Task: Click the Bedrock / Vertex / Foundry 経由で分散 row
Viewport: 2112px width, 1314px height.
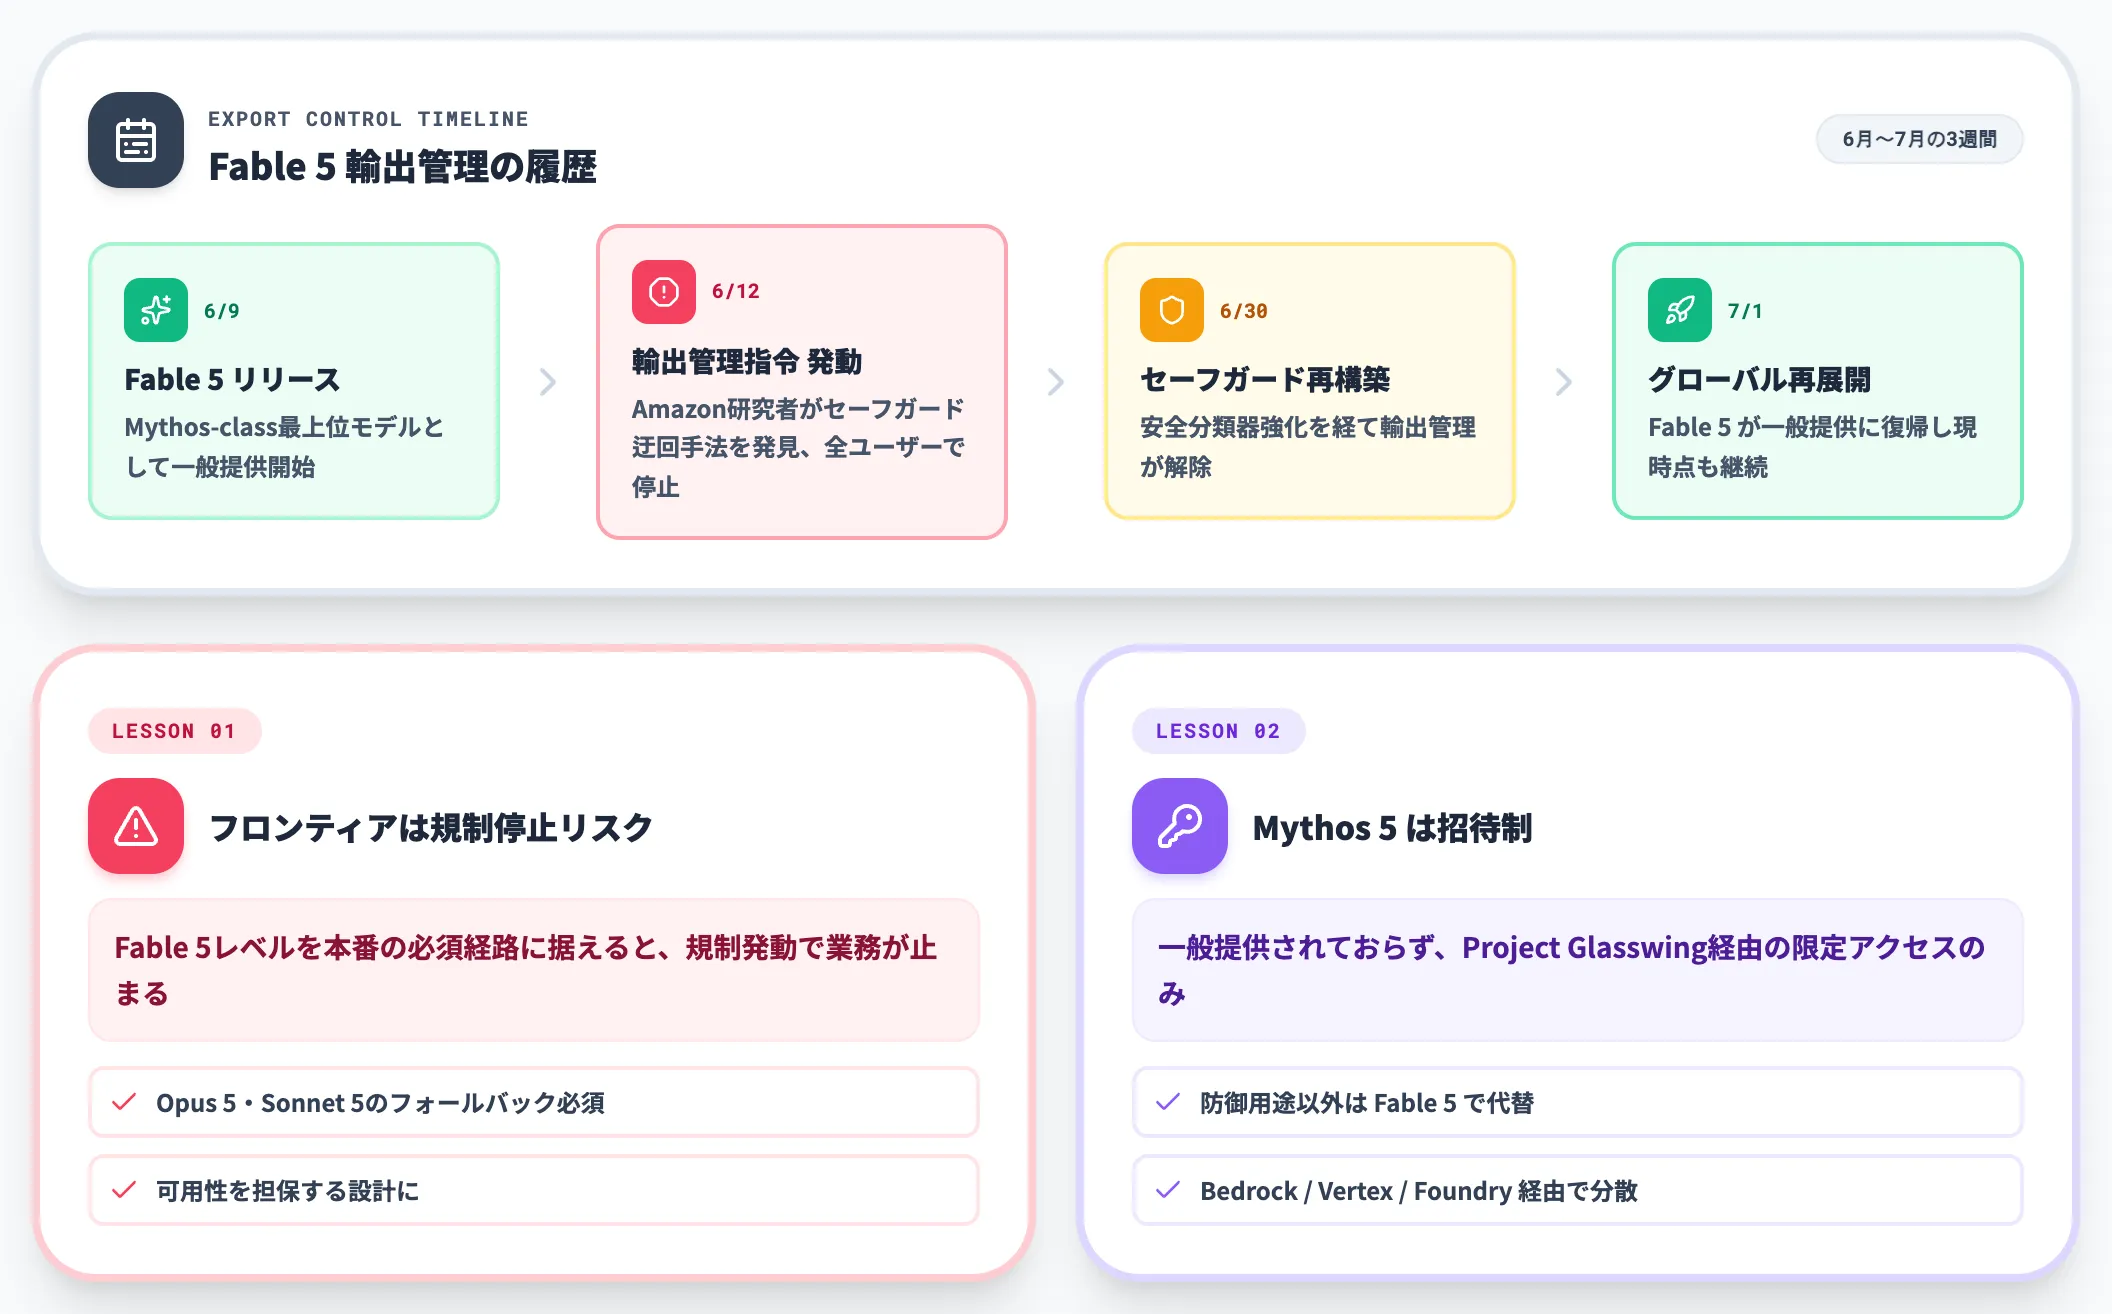Action: 1578,1190
